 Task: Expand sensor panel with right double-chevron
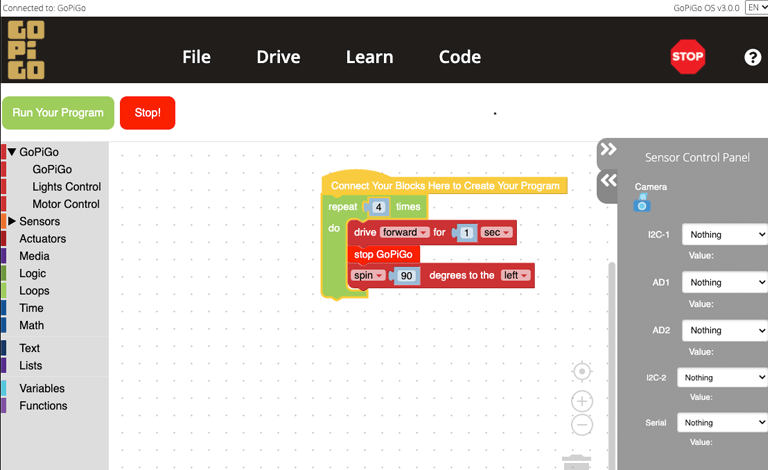(608, 149)
